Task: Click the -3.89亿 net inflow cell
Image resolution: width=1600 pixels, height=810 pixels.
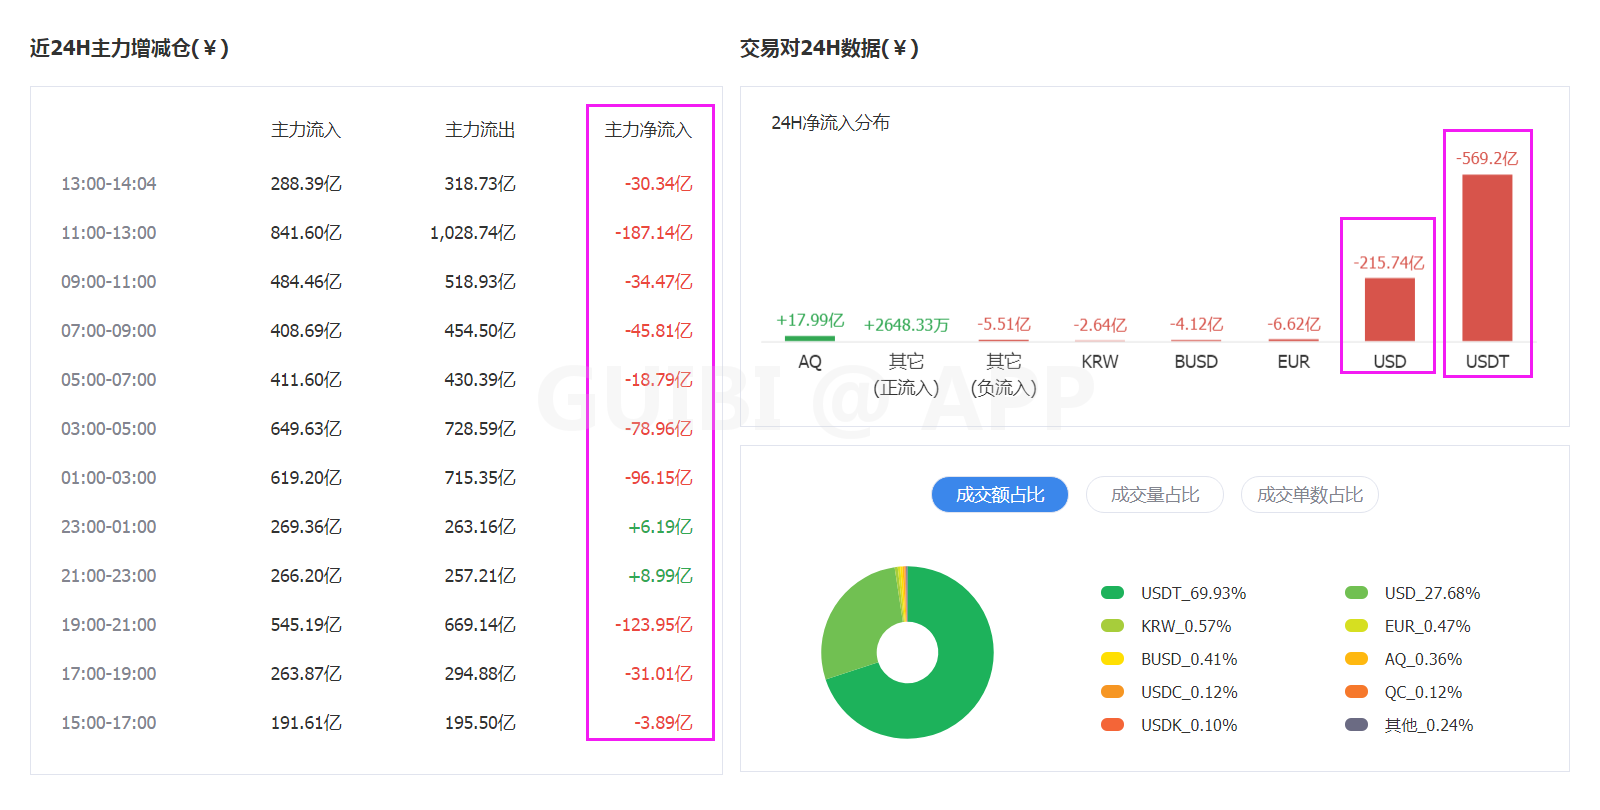Action: [663, 723]
